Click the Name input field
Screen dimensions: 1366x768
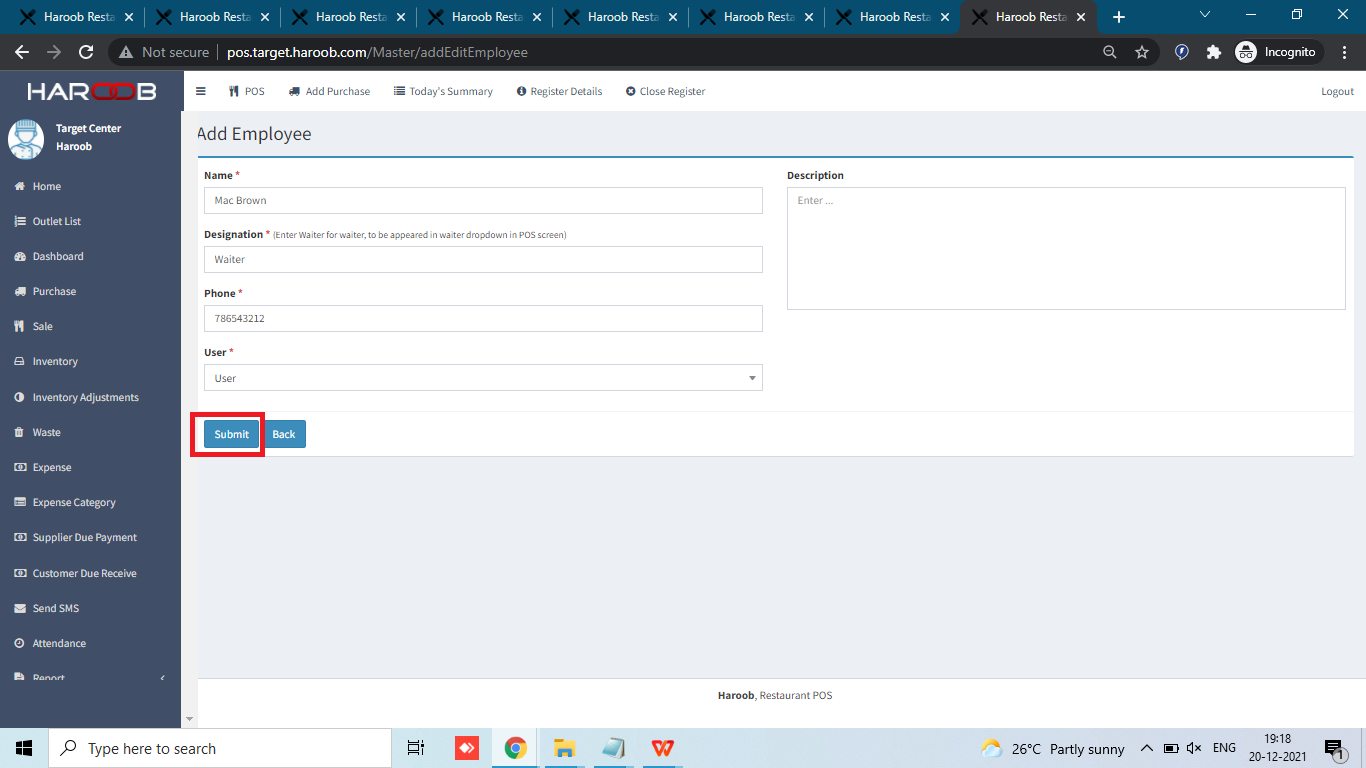483,200
